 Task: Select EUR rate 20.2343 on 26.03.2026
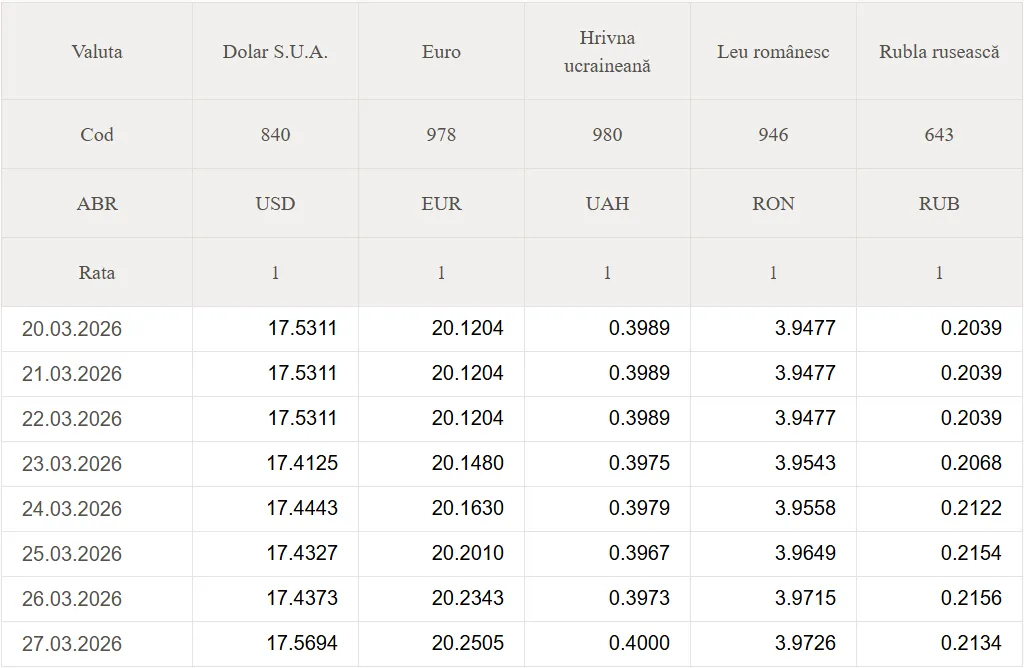tap(468, 599)
